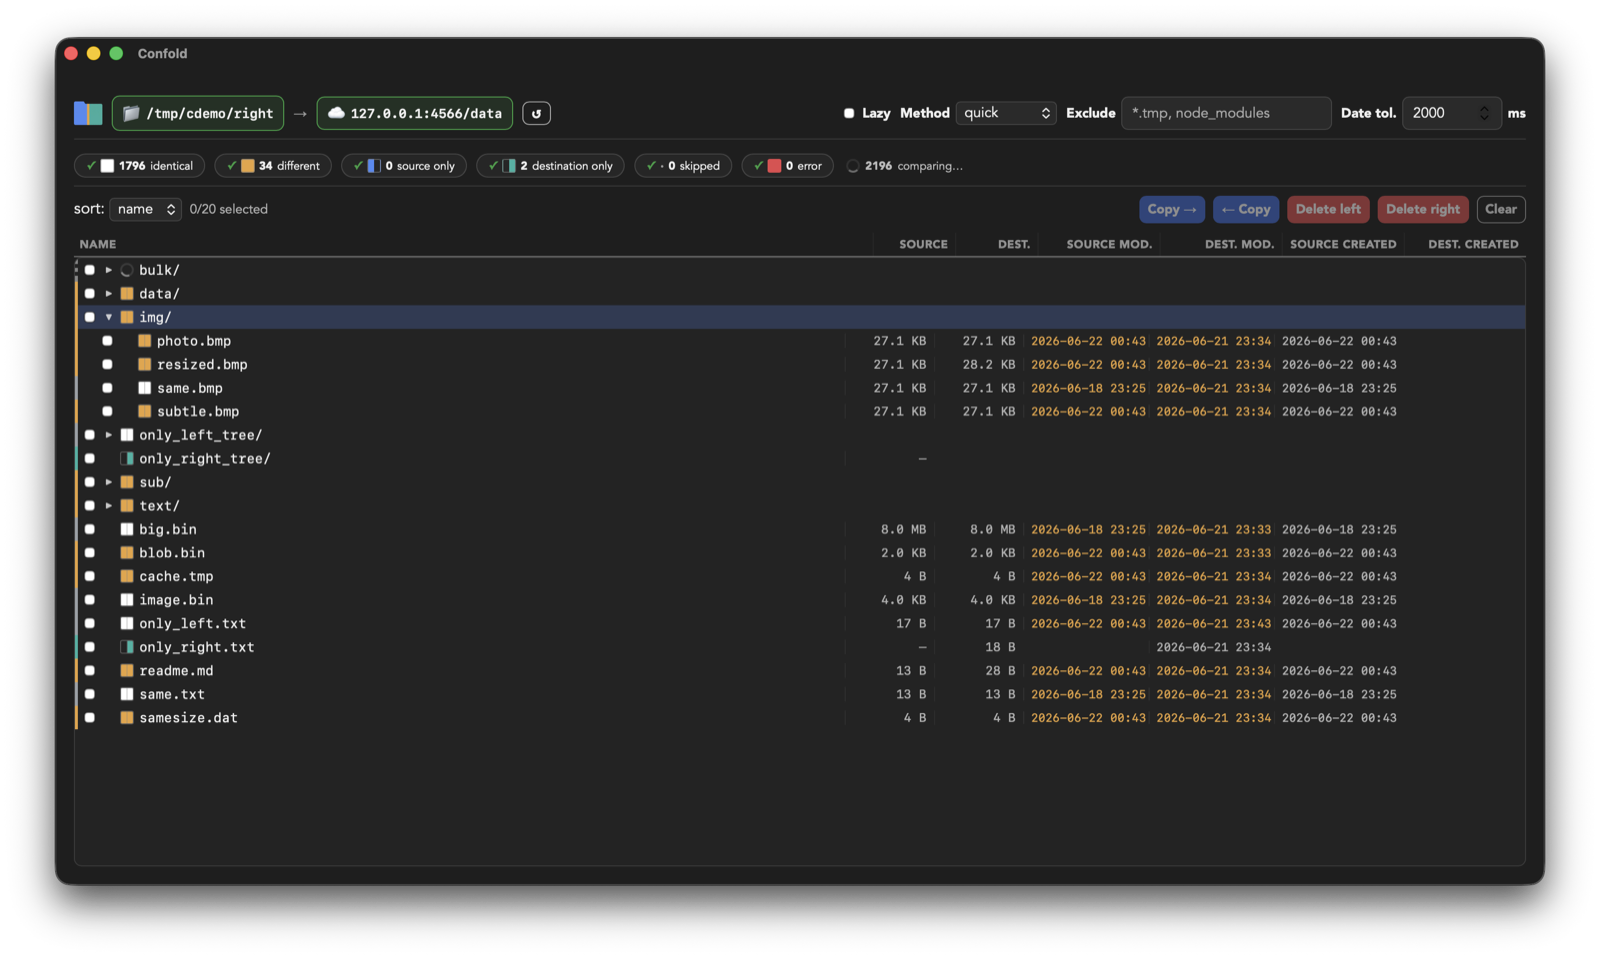Screen dimensions: 1600x958
Task: Click the destination-only icon for only_right.txt
Action: pyautogui.click(x=127, y=647)
